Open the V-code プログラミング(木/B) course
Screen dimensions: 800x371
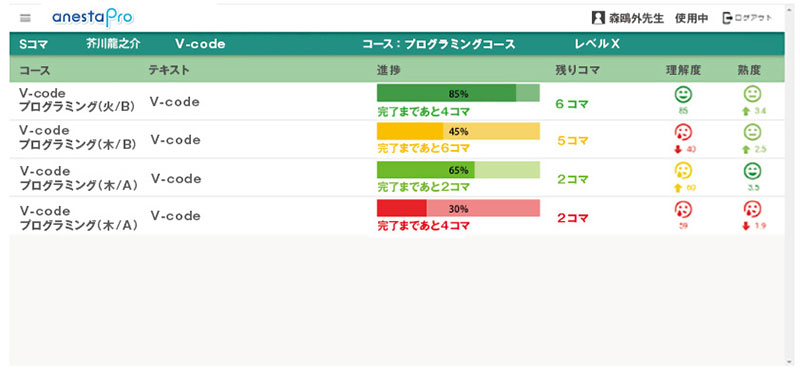coord(78,138)
